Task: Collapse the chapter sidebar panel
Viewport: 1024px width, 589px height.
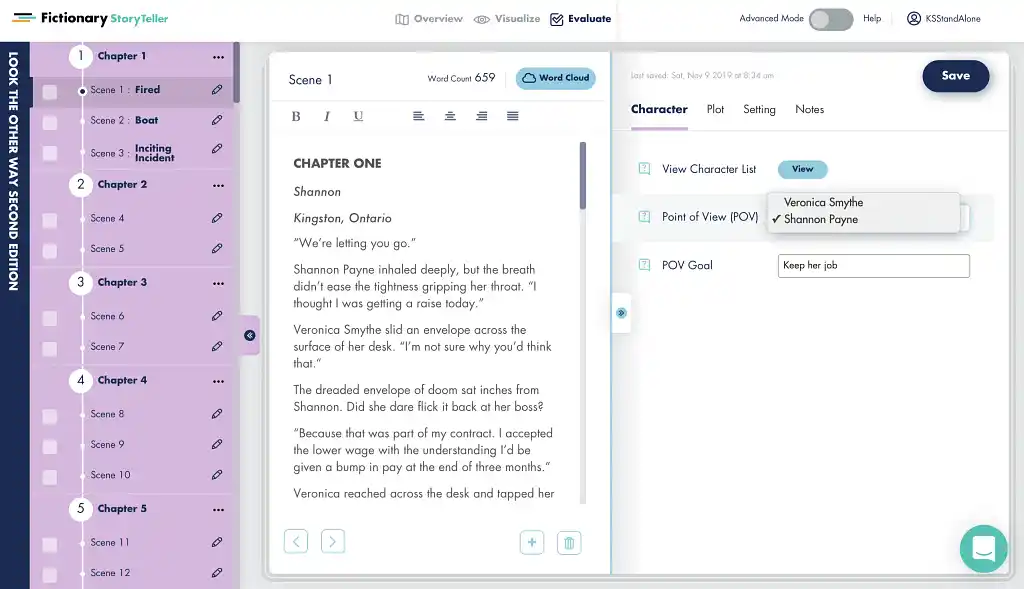Action: pyautogui.click(x=249, y=336)
